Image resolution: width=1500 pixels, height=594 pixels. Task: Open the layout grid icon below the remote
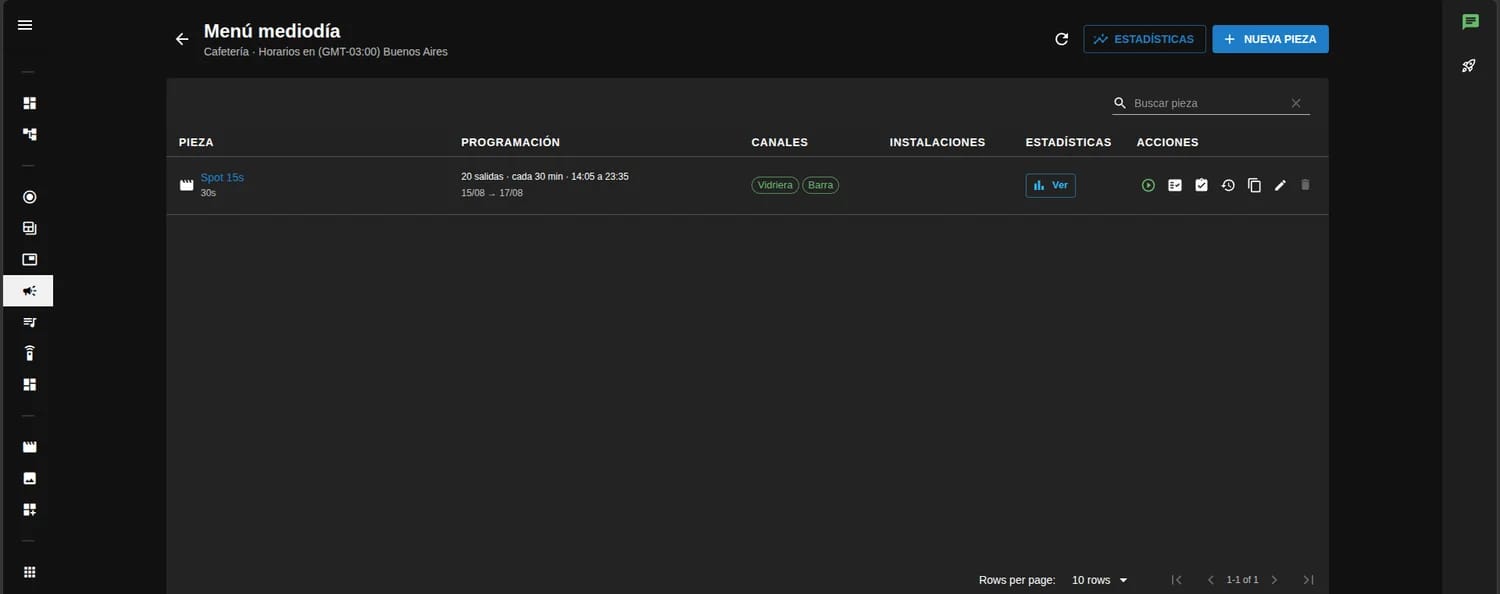click(29, 384)
